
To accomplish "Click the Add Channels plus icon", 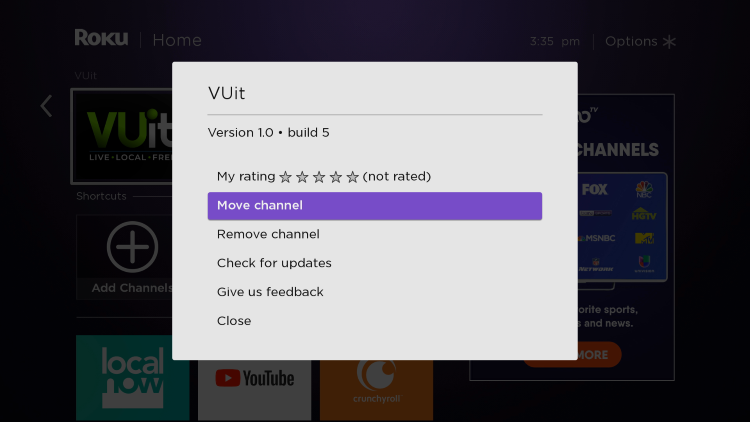I will click(132, 247).
